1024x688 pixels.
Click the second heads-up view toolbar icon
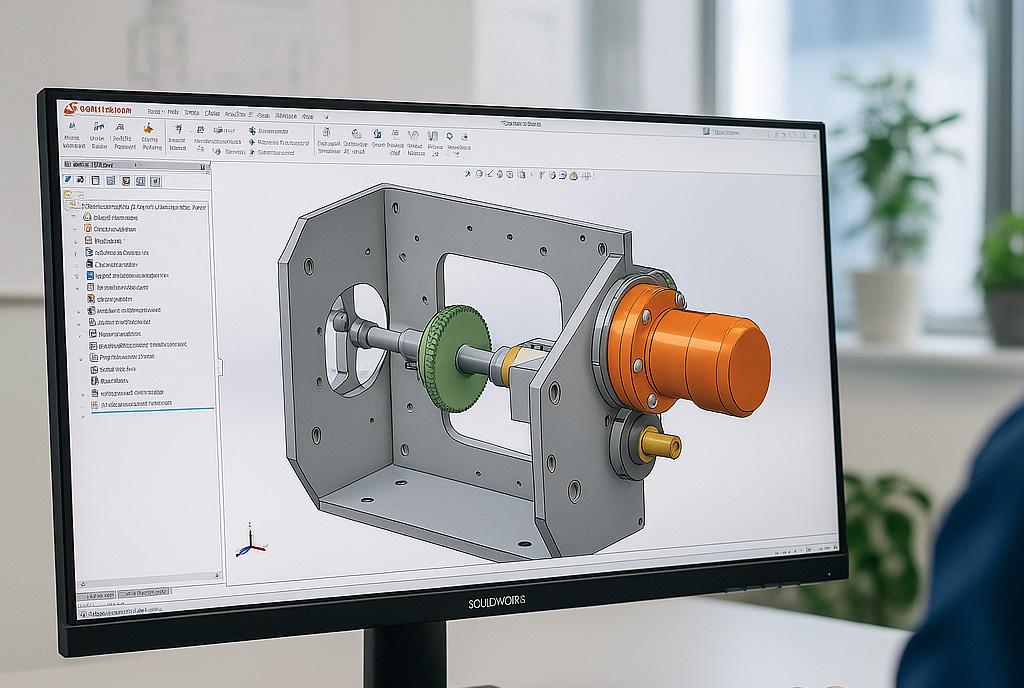[x=479, y=174]
